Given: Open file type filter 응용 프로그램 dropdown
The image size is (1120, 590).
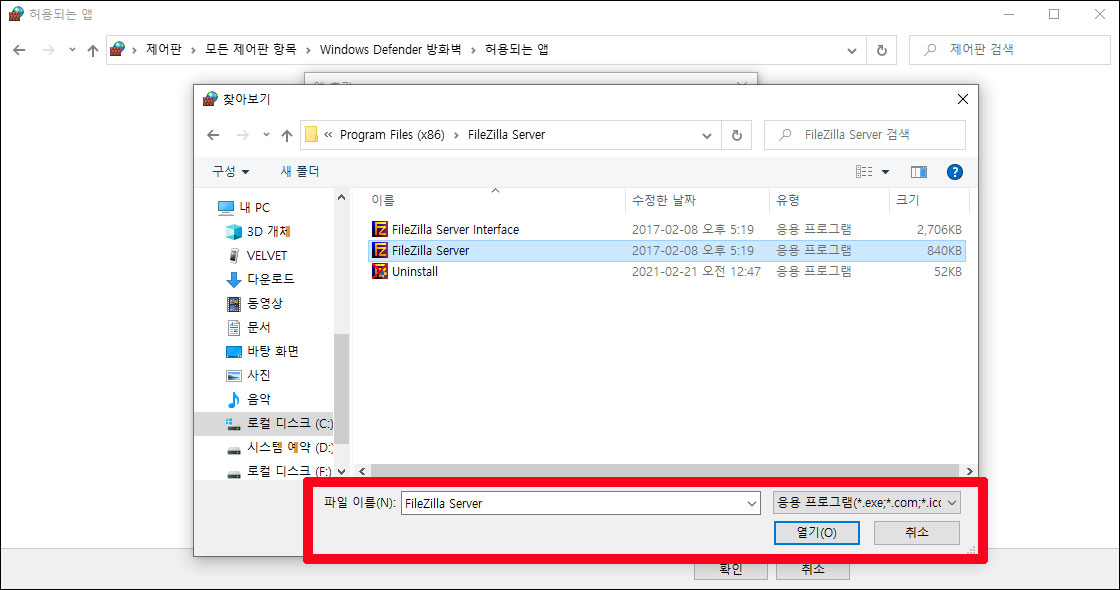Looking at the screenshot, I should point(866,503).
